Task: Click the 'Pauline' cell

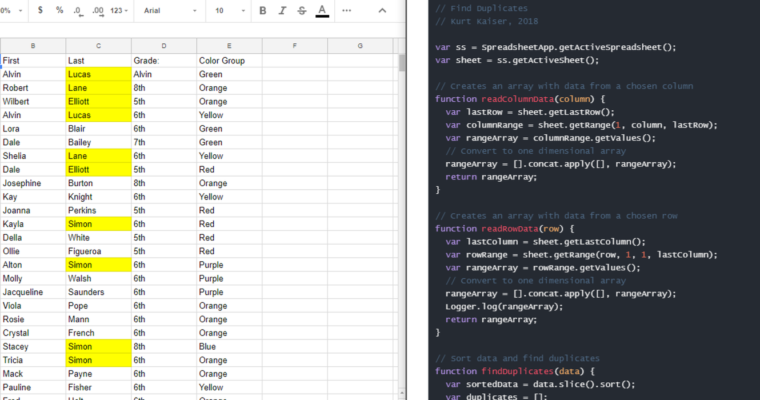Action: (33, 387)
